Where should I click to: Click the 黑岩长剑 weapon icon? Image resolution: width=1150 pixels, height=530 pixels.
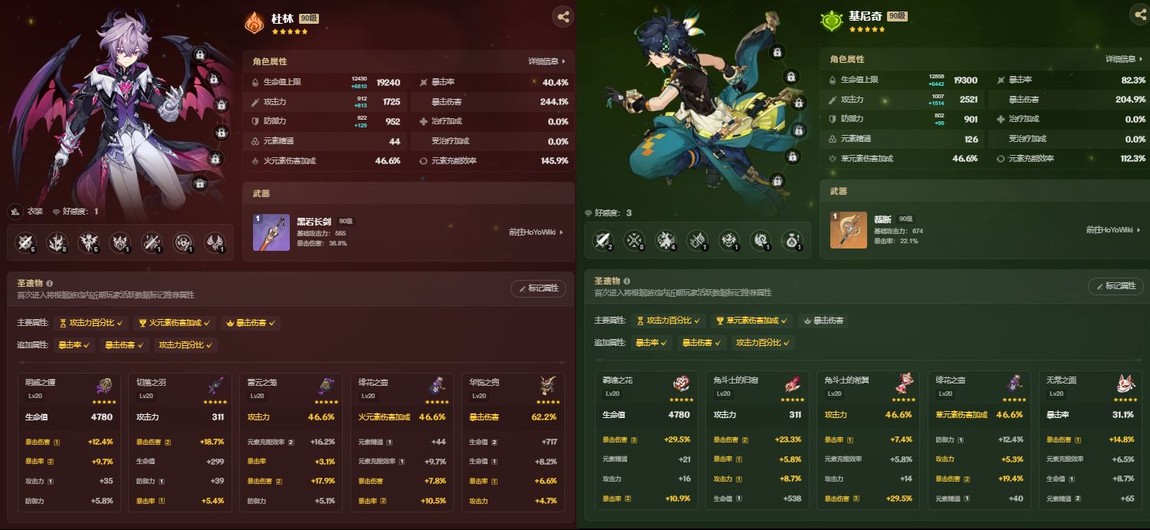pos(271,232)
